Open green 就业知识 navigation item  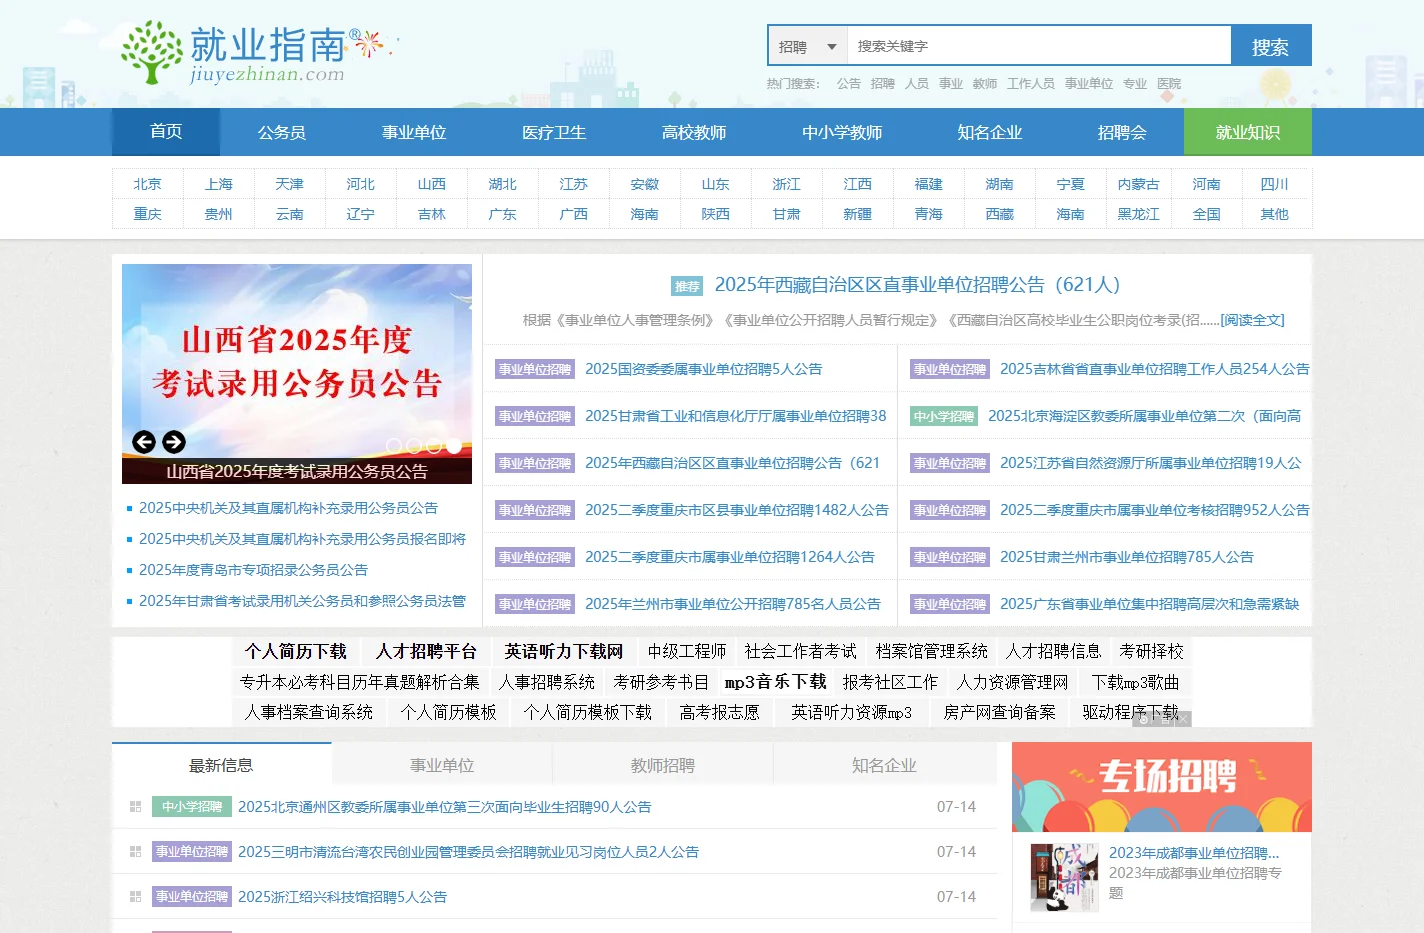pos(1248,132)
